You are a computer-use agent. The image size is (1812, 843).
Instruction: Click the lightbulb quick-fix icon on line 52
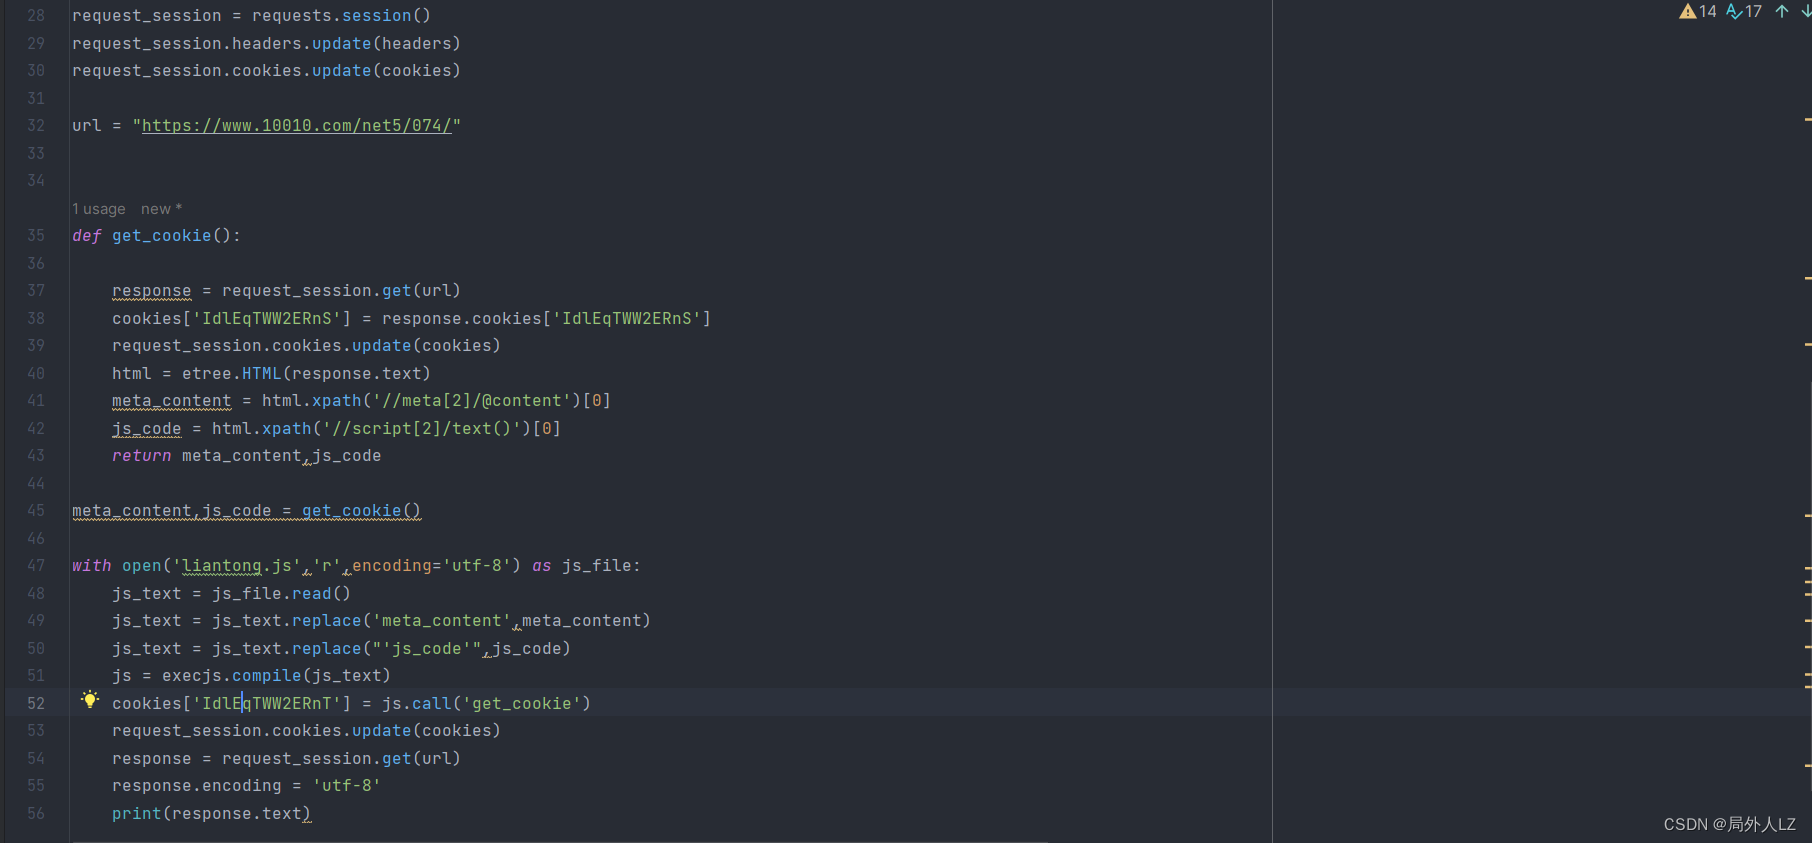point(90,699)
